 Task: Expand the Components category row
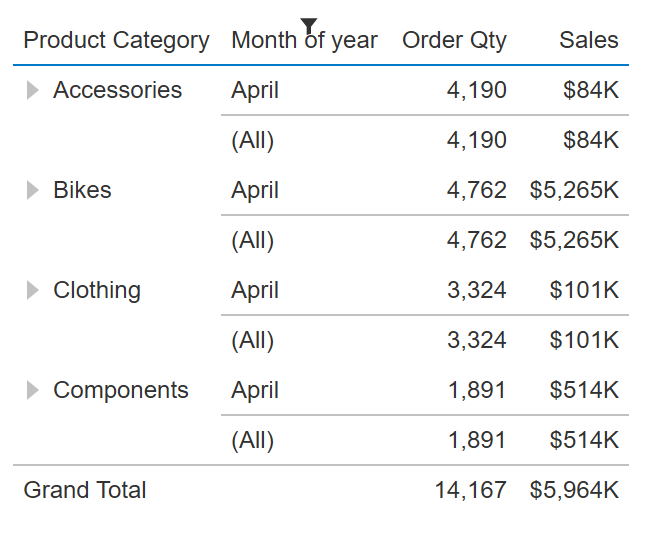[33, 390]
